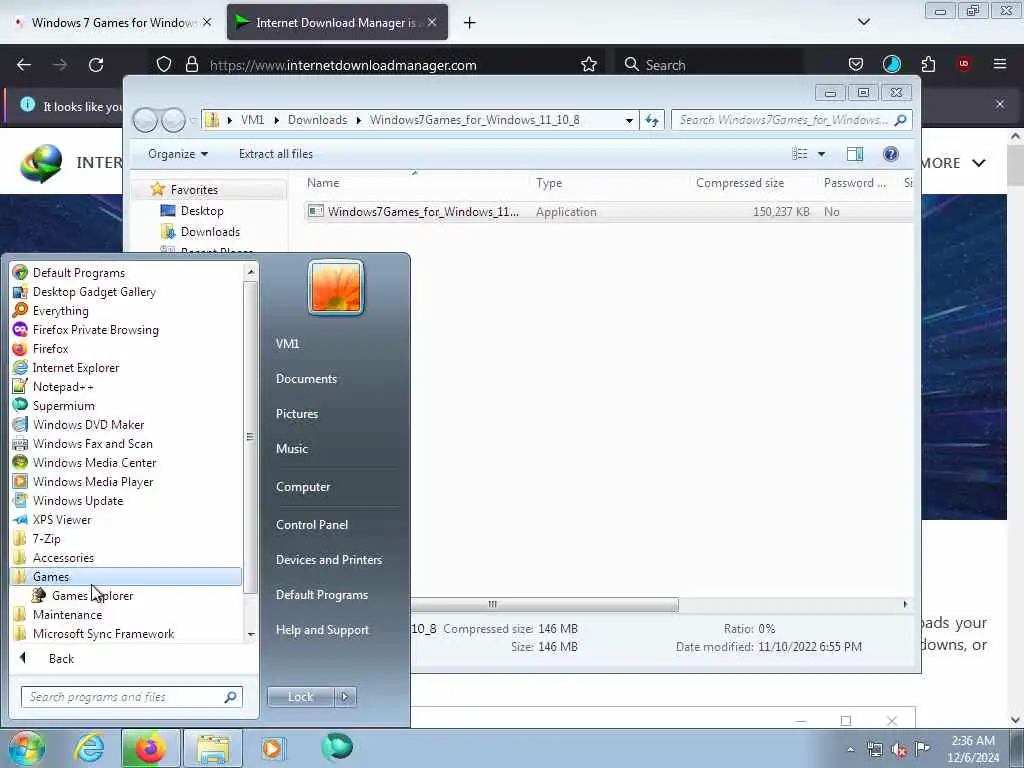
Task: Open Games Explorer under the Games folder
Action: coord(92,596)
